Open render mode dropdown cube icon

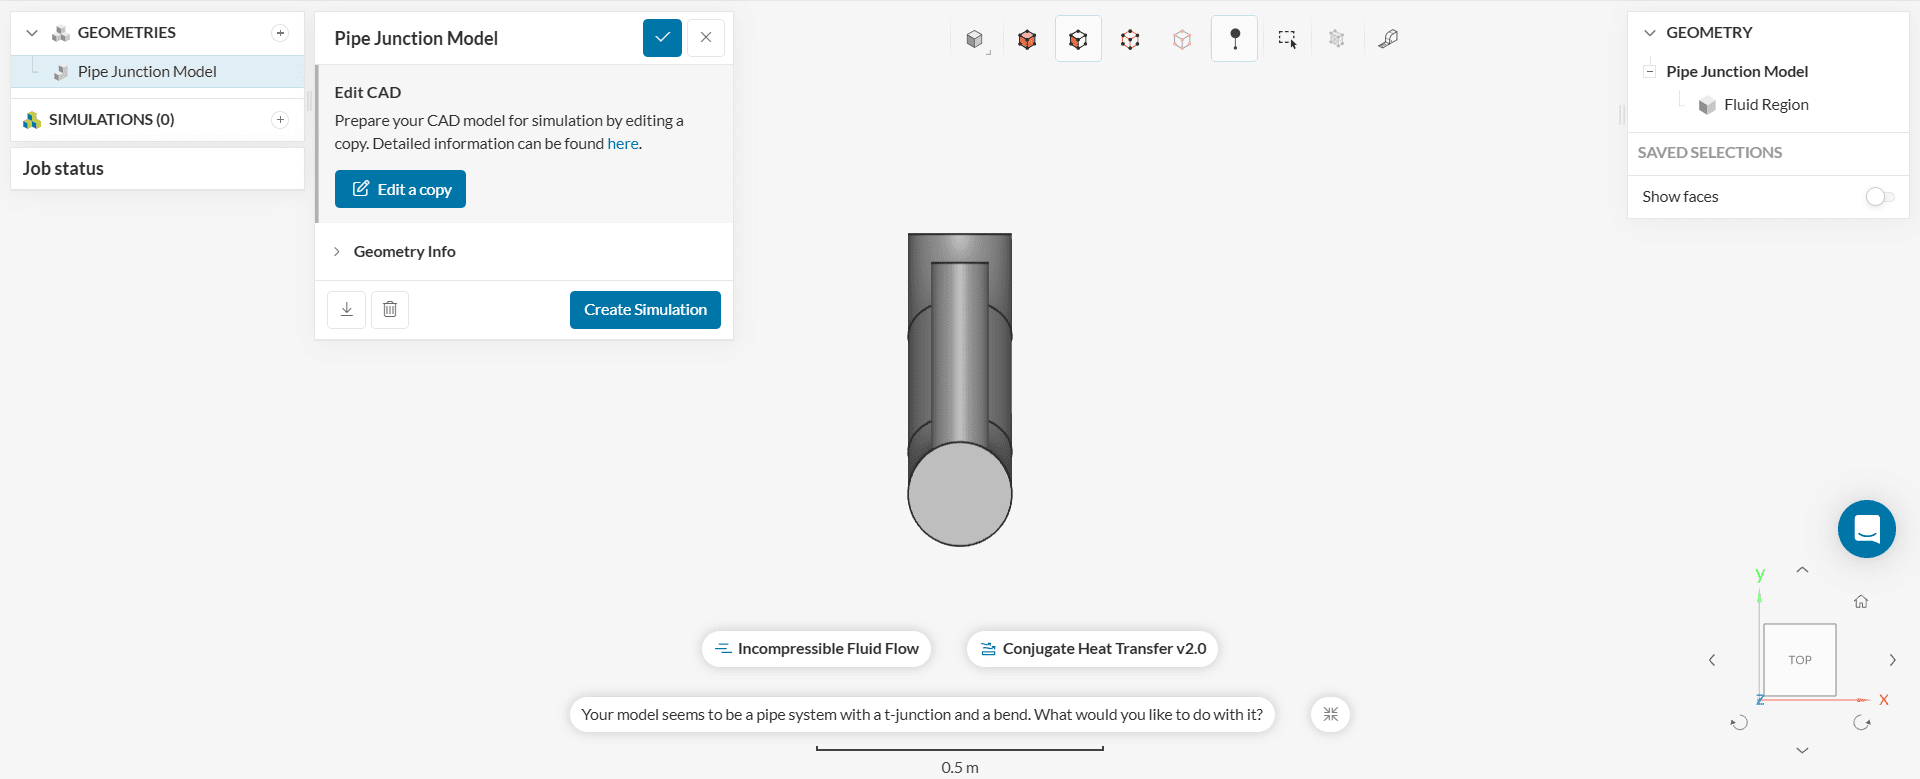click(975, 39)
